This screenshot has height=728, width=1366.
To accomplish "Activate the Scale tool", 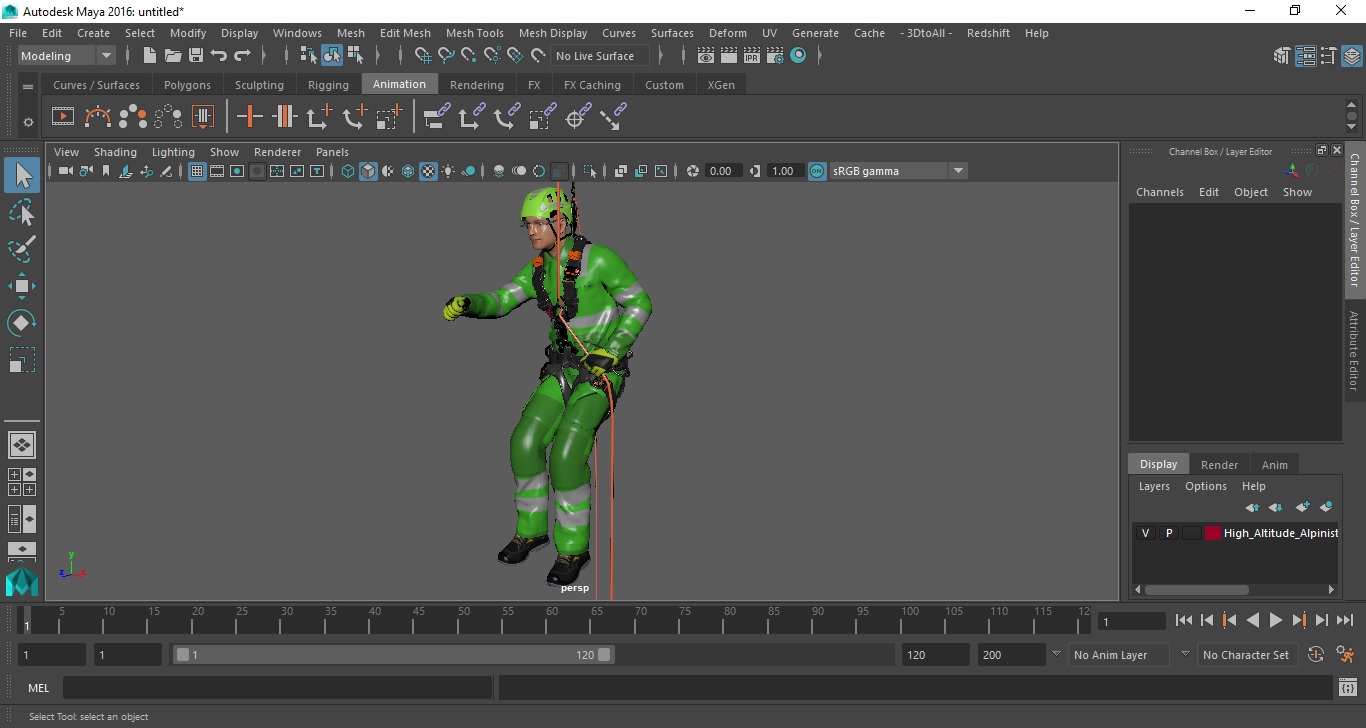I will point(22,360).
